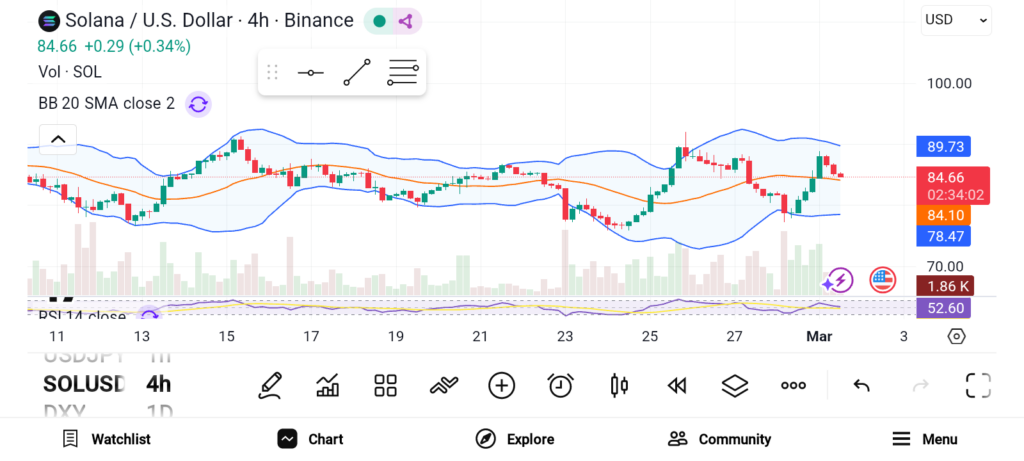Start bar replay with rewind icon
The height and width of the screenshot is (461, 1024).
(677, 385)
